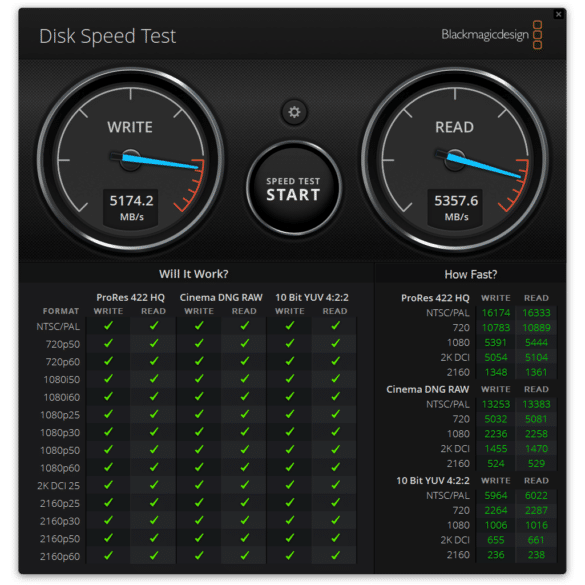This screenshot has width=585, height=585.
Task: Click ProRes 422 HQ write checkmark for 1080i50
Action: pos(109,379)
